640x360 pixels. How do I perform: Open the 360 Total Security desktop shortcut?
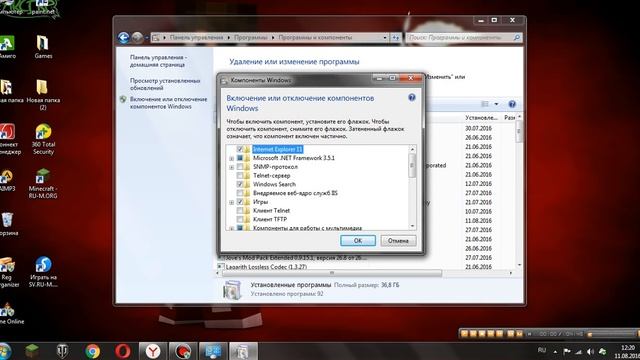(x=43, y=140)
